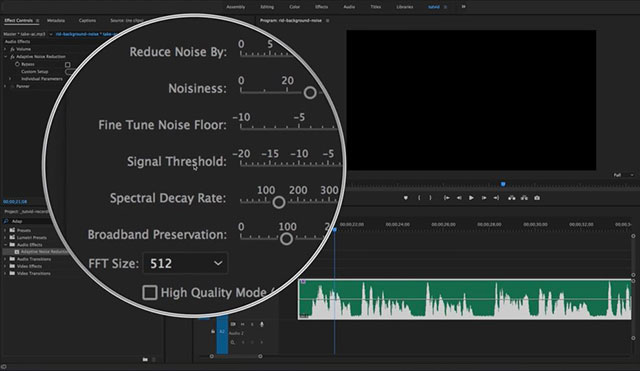
Task: Click the voice-over record microphone icon
Action: point(262,324)
